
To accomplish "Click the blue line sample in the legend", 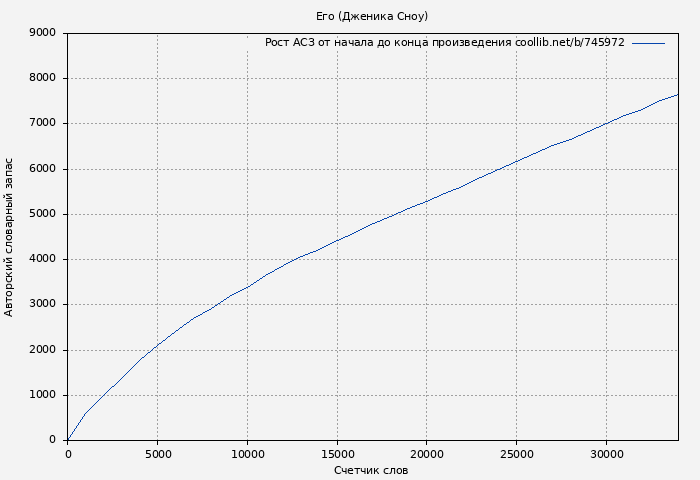I will [x=648, y=43].
